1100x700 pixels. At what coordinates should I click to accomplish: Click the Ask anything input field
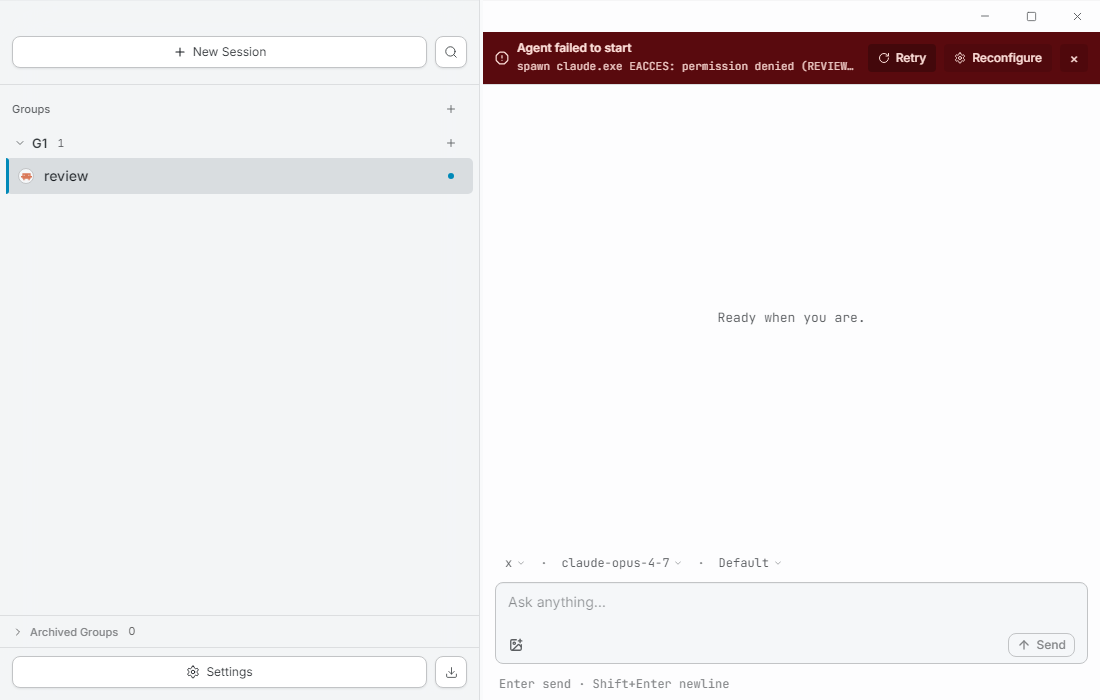[790, 602]
